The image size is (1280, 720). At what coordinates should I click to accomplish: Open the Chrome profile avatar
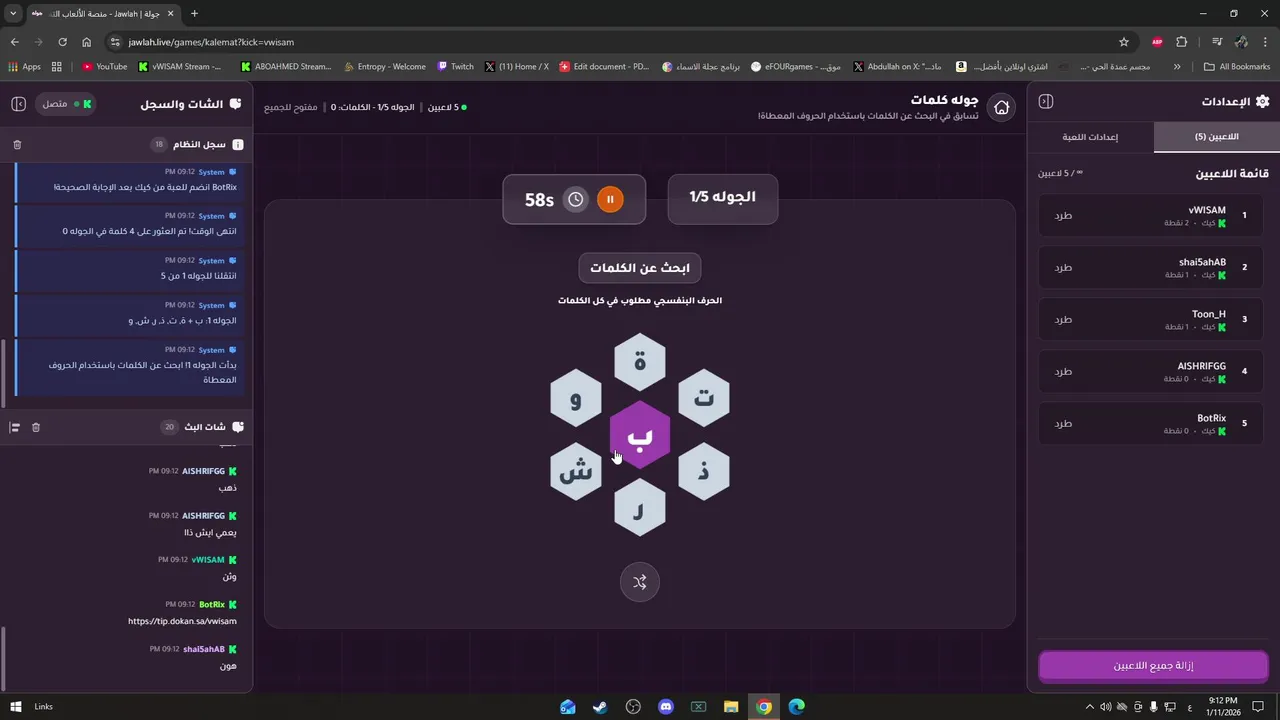(x=1241, y=42)
